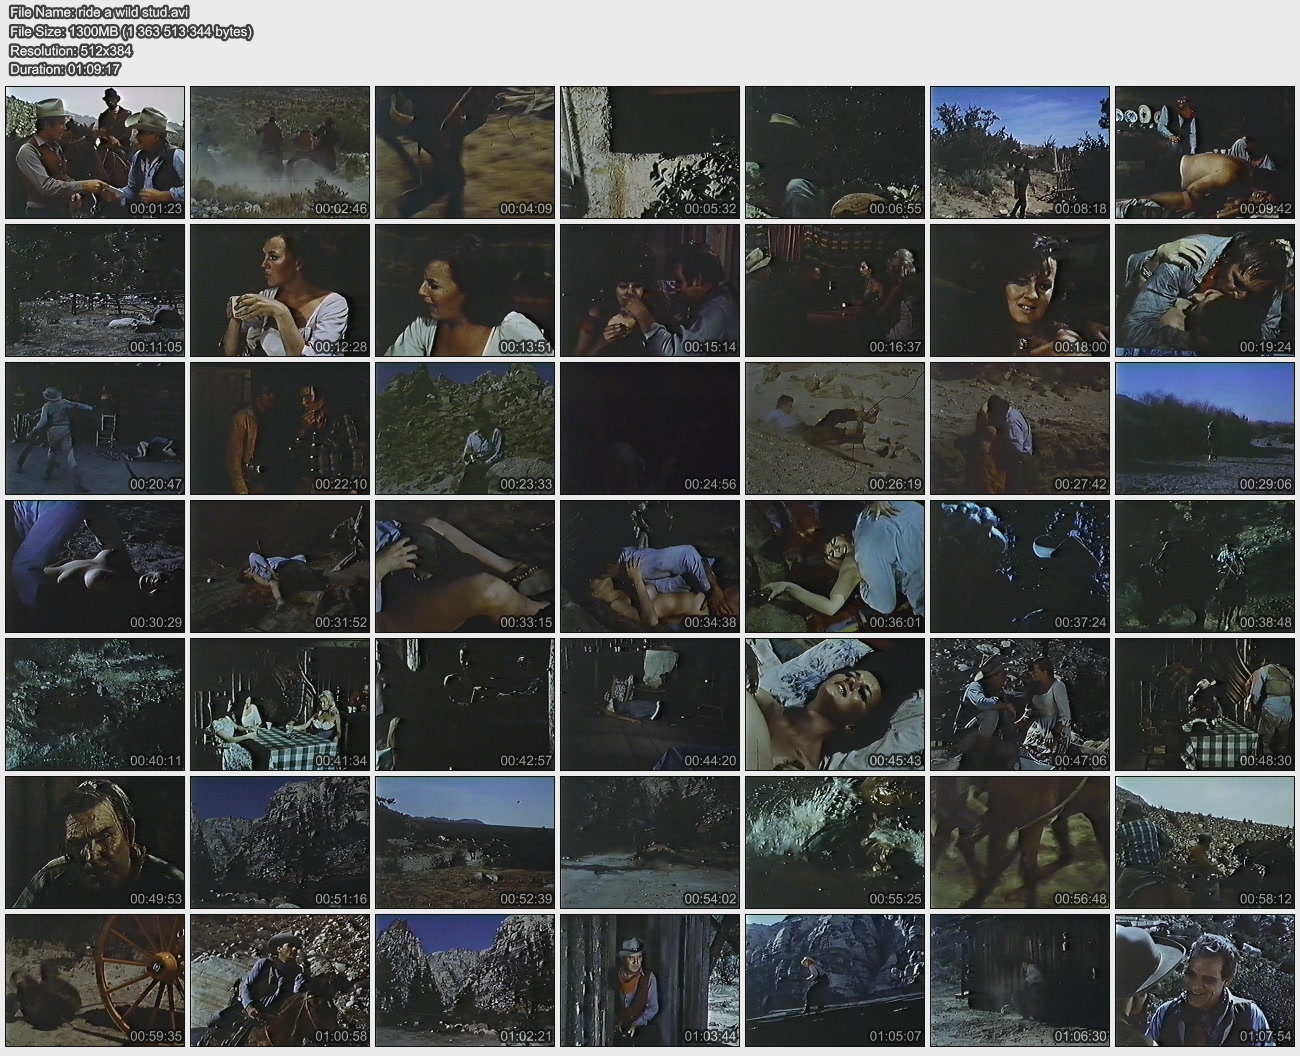The width and height of the screenshot is (1300, 1056).
Task: Click the dark frame at 00:24:56
Action: pos(650,428)
